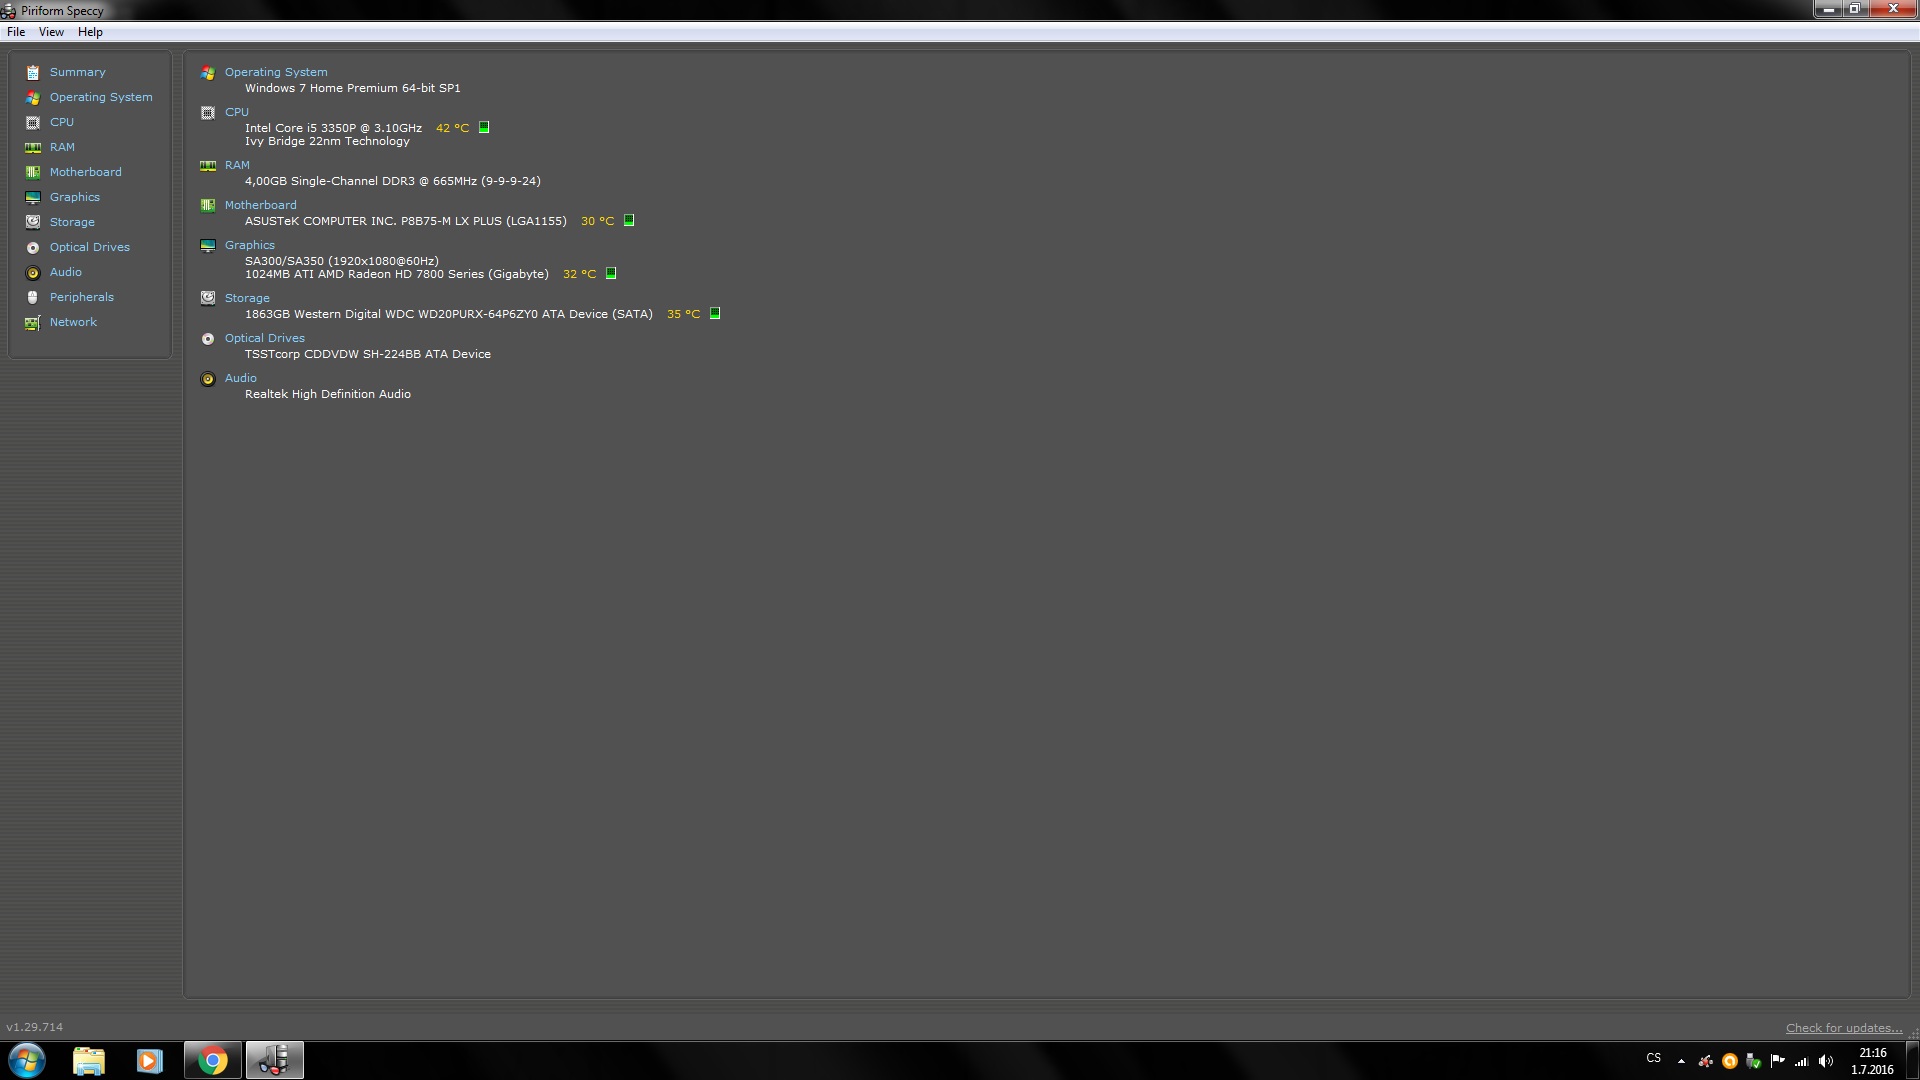Click the CPU heading in summary

point(237,112)
